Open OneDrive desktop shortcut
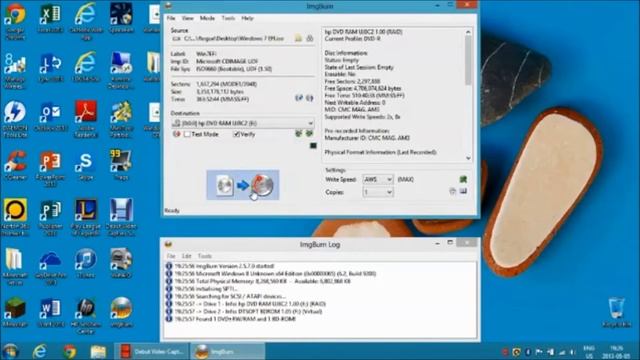The image size is (640, 360). point(50,266)
